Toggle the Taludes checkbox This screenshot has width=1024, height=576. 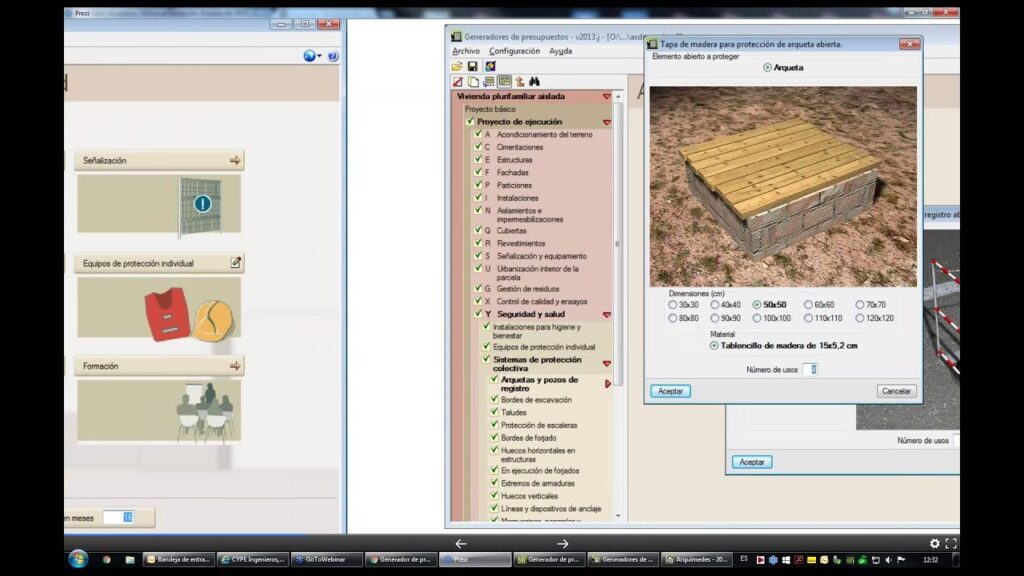tap(494, 412)
